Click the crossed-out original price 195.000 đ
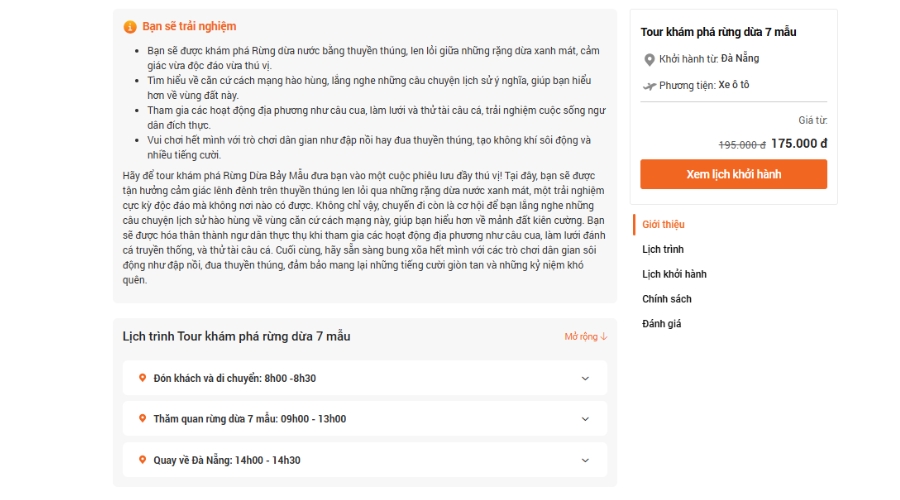This screenshot has width=900, height=500. (x=742, y=144)
